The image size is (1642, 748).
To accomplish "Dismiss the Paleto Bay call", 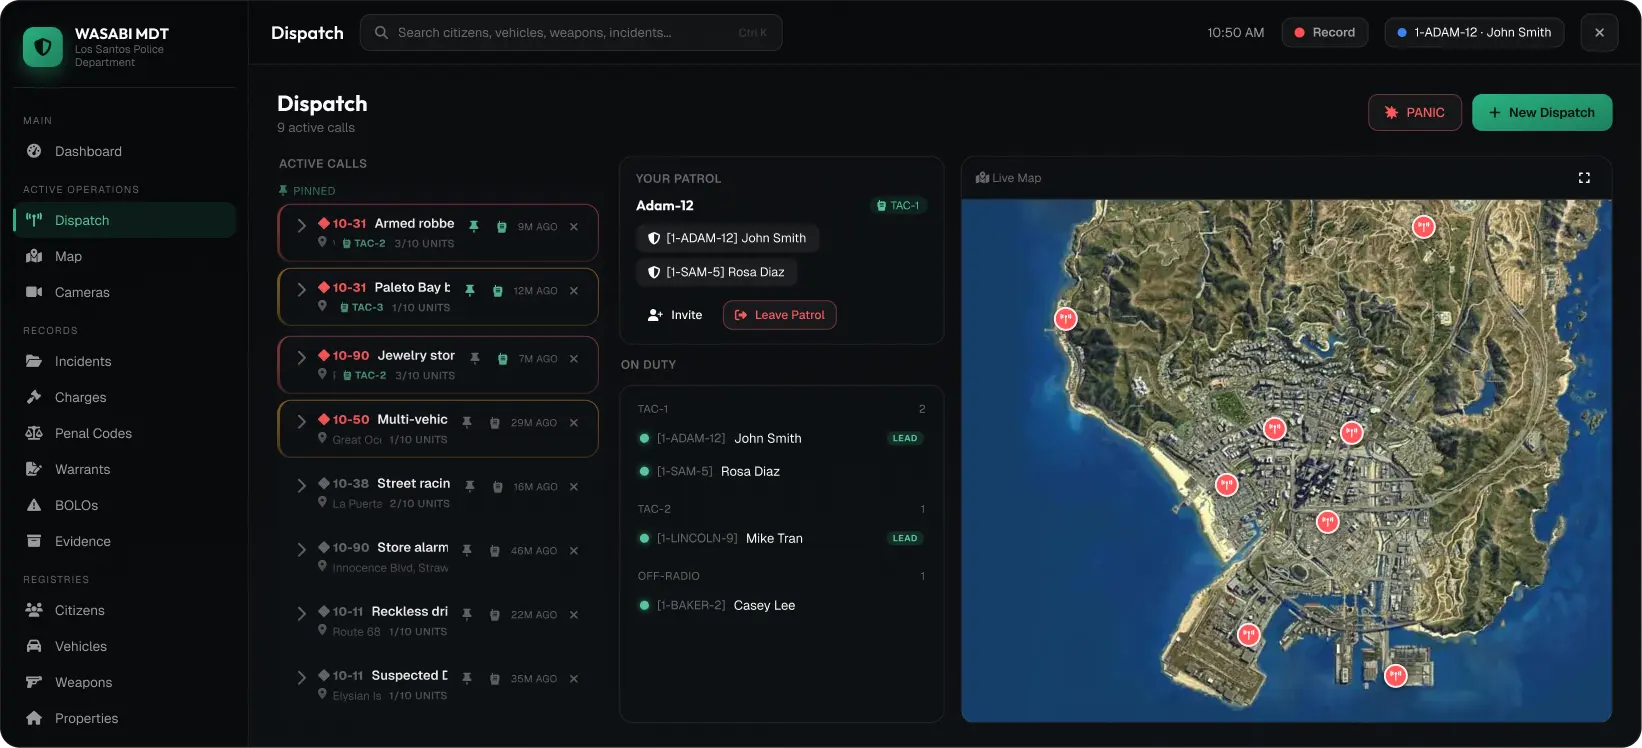I will (x=574, y=291).
